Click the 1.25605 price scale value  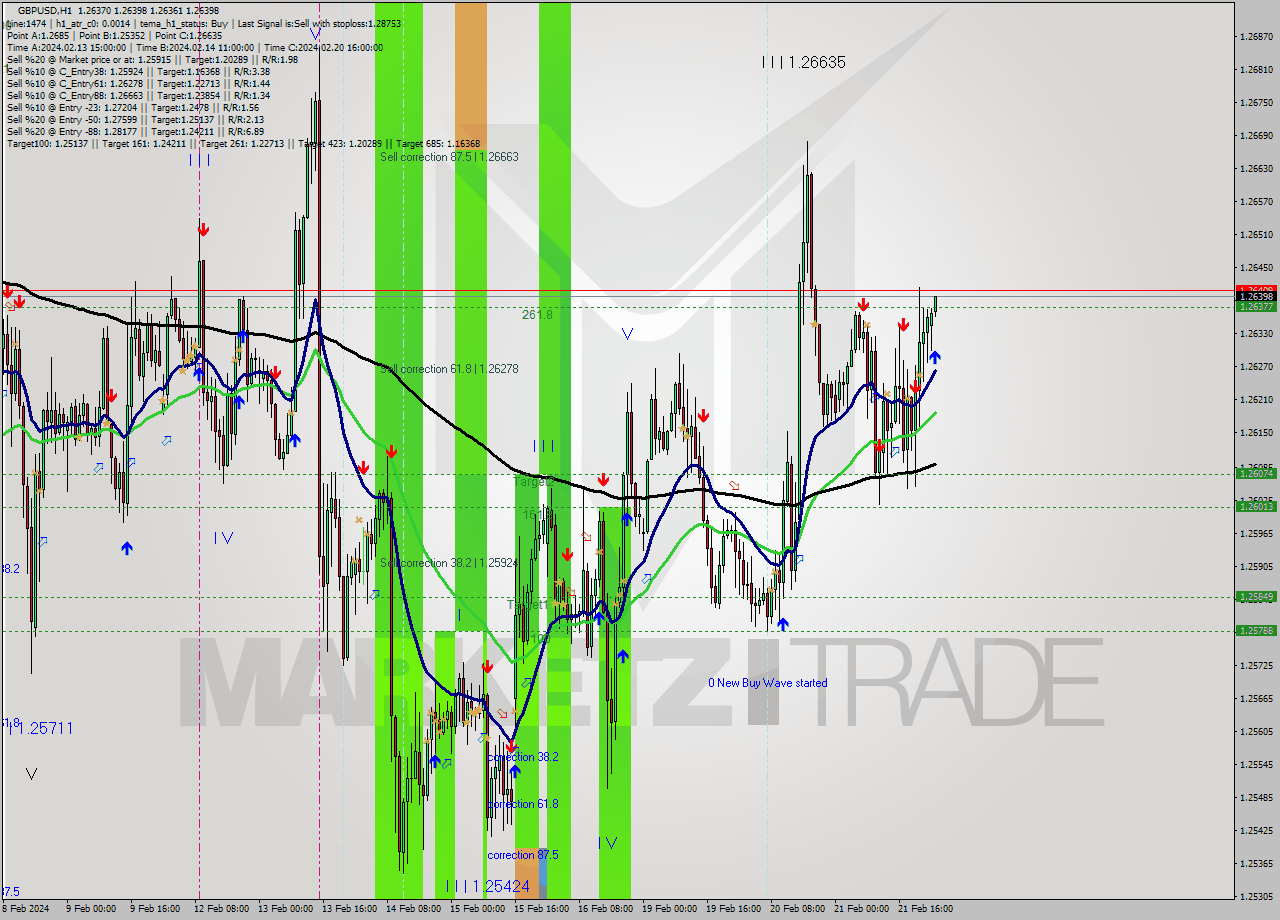click(x=1256, y=731)
